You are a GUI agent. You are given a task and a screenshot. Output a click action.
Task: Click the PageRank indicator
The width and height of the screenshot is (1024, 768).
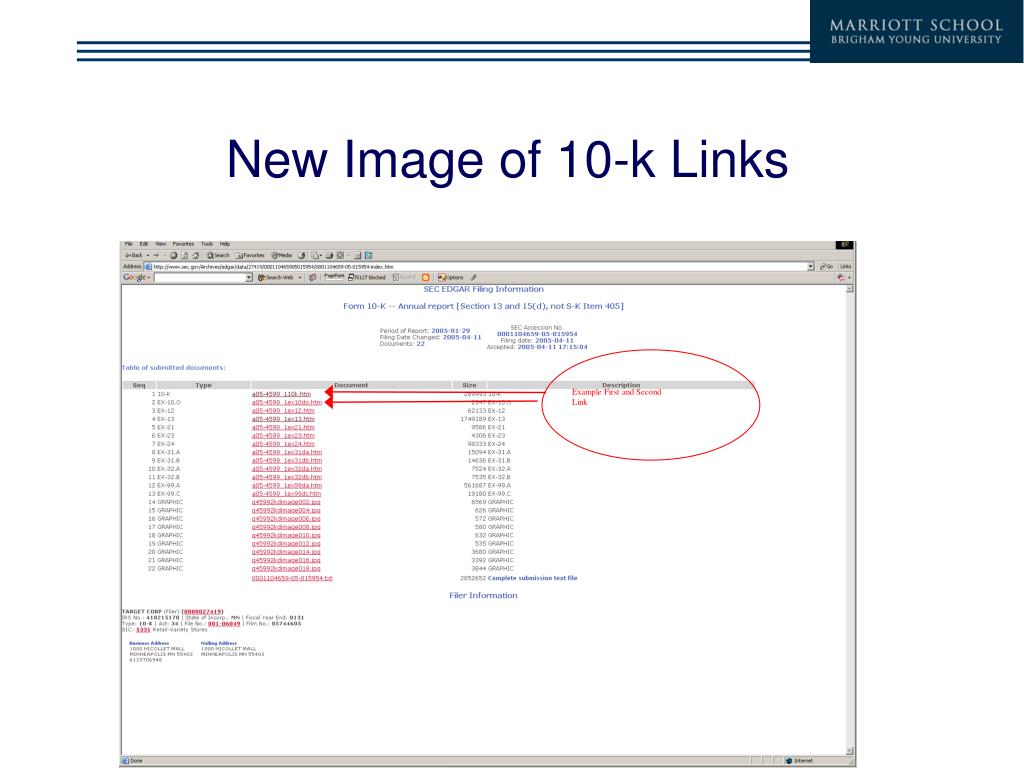(x=334, y=277)
